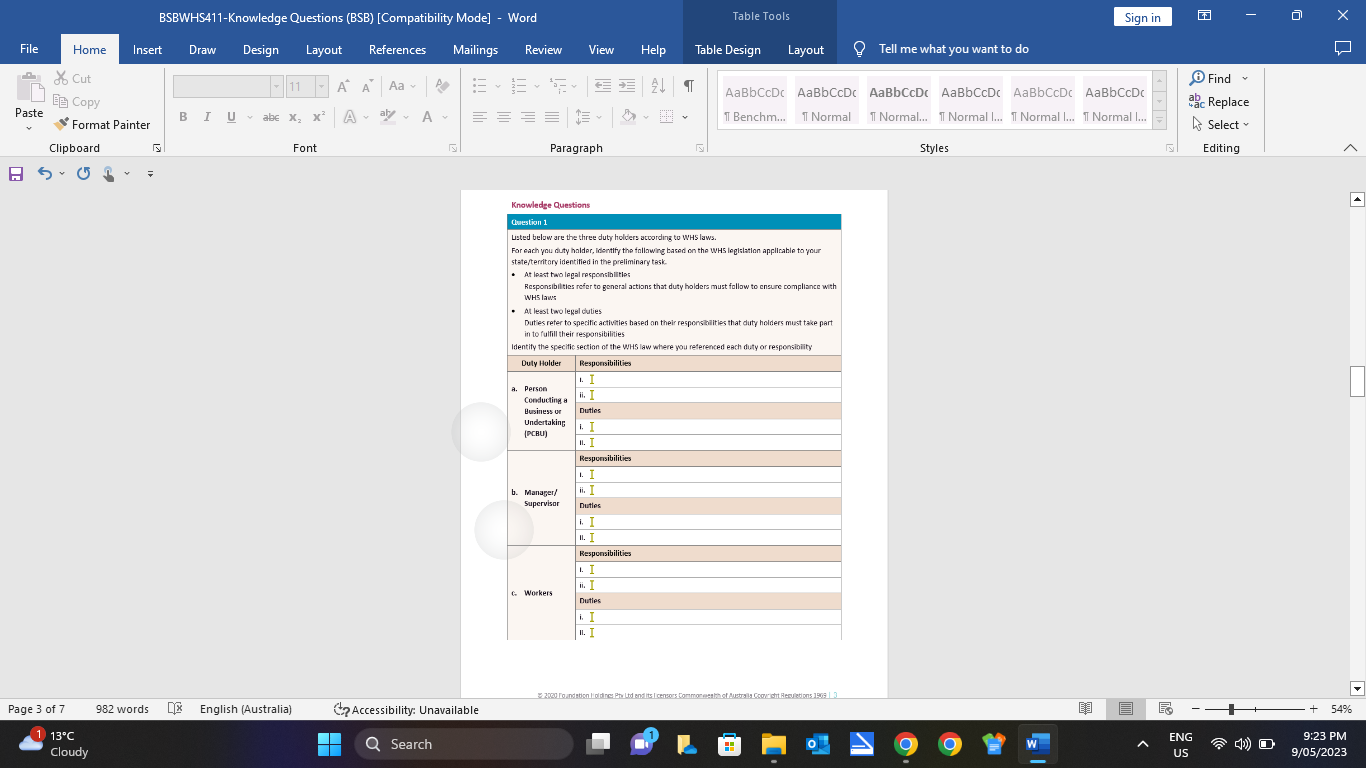
Task: Click the zoom slider handle
Action: tap(1231, 709)
